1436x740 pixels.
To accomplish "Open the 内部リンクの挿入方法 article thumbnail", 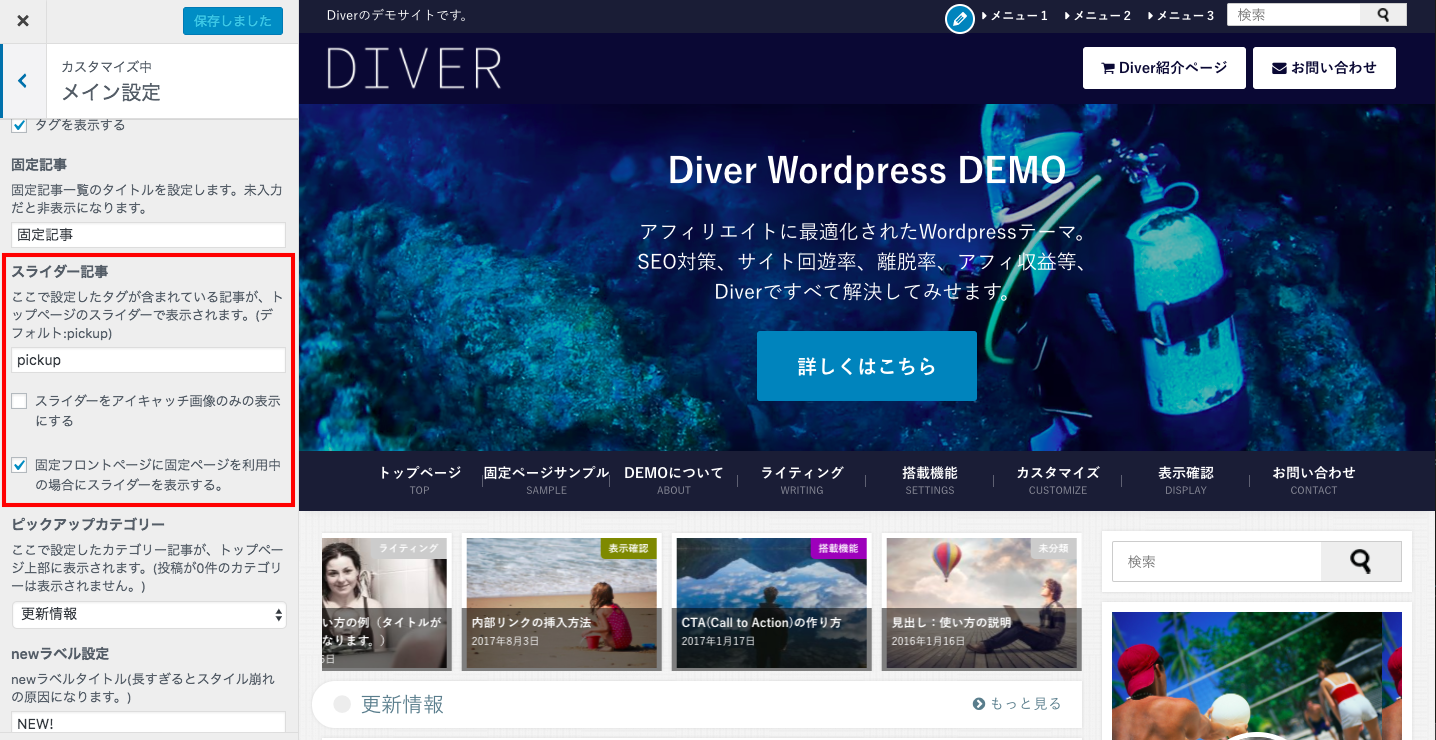I will point(562,603).
